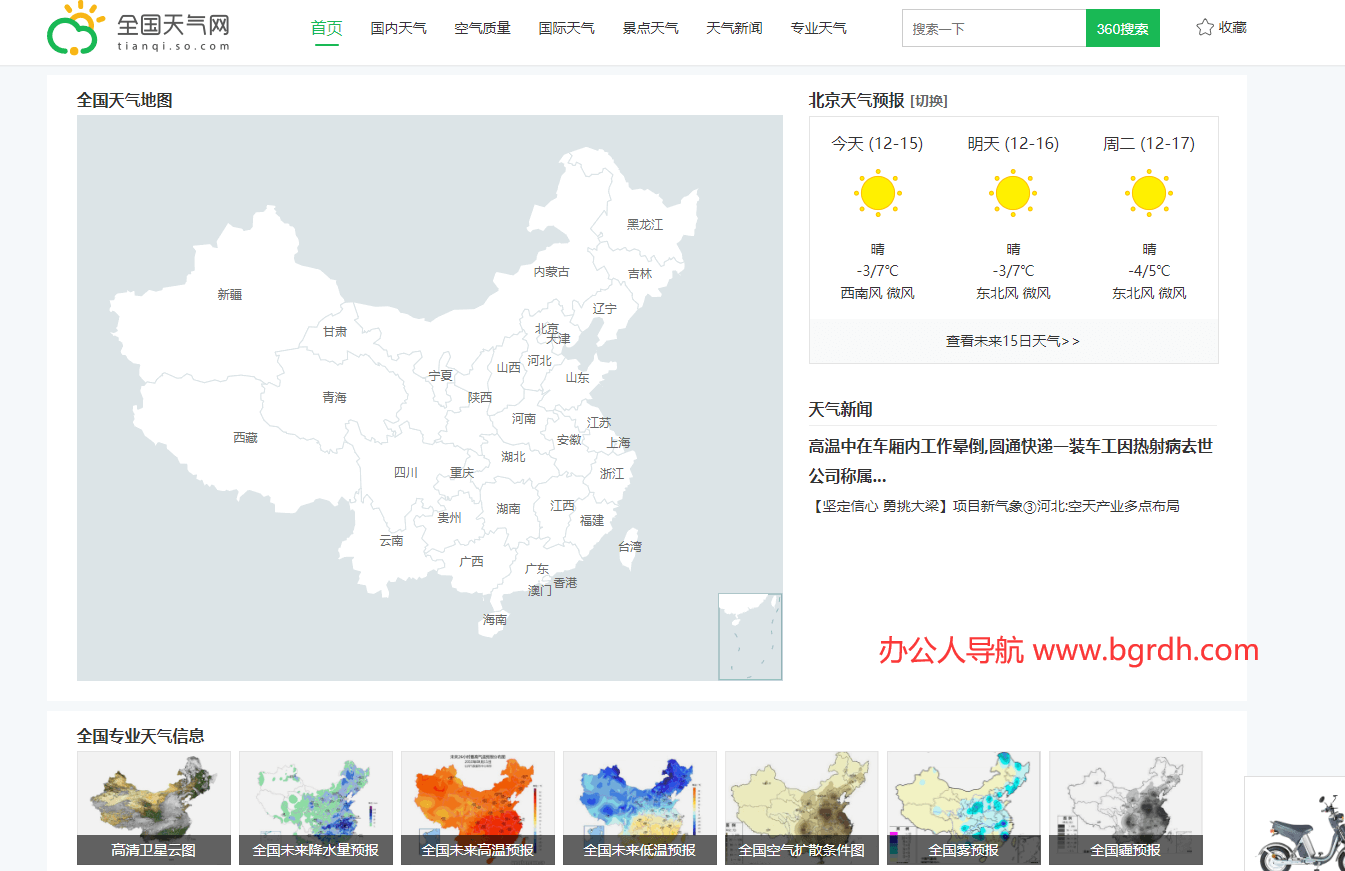1345x871 pixels.
Task: Select the 首页 navigation tab
Action: click(x=326, y=28)
